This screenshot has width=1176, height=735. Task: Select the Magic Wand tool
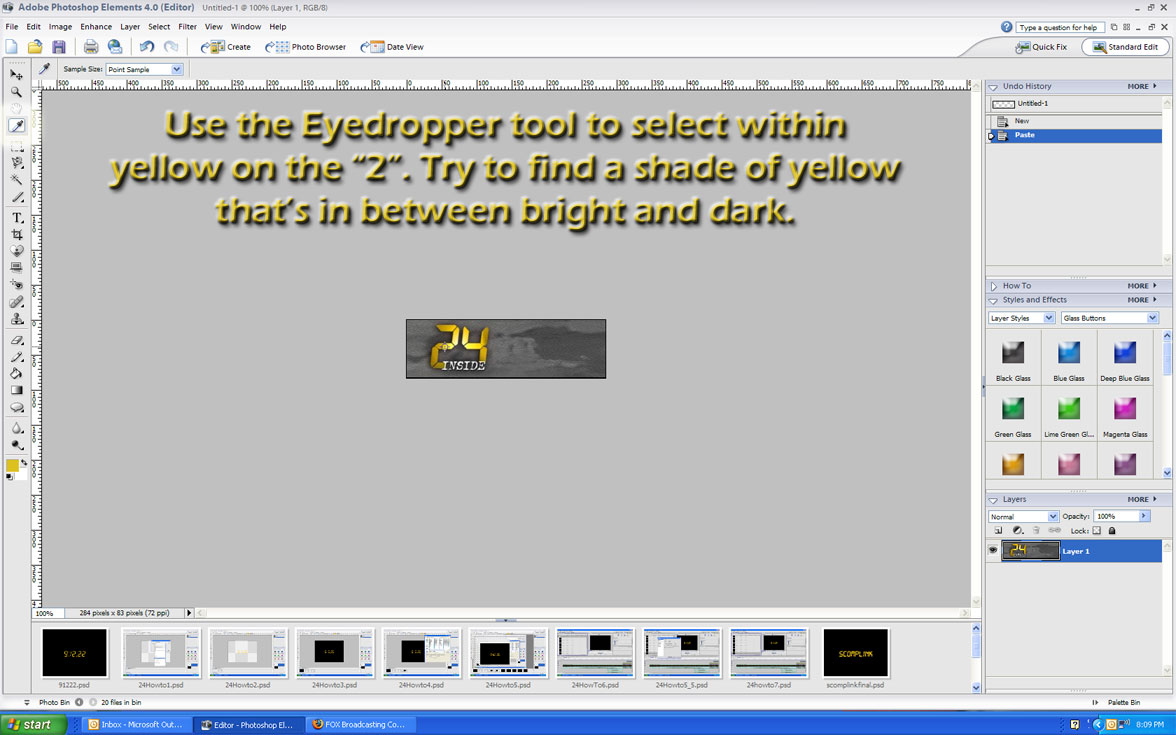tap(16, 180)
